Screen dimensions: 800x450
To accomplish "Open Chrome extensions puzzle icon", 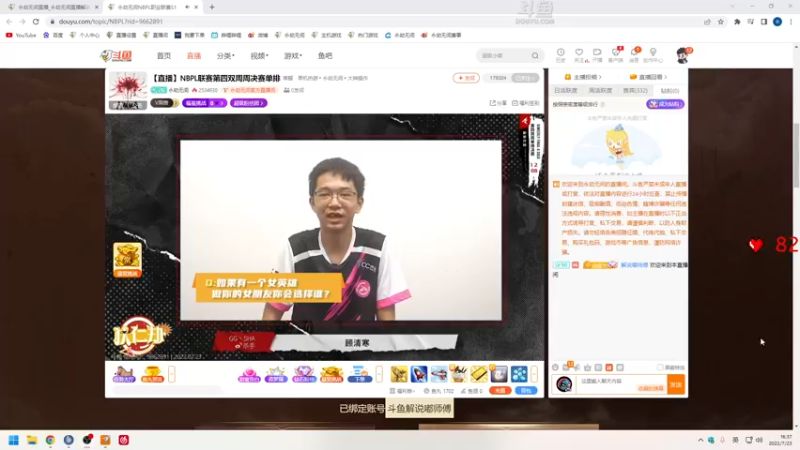I will coord(737,21).
